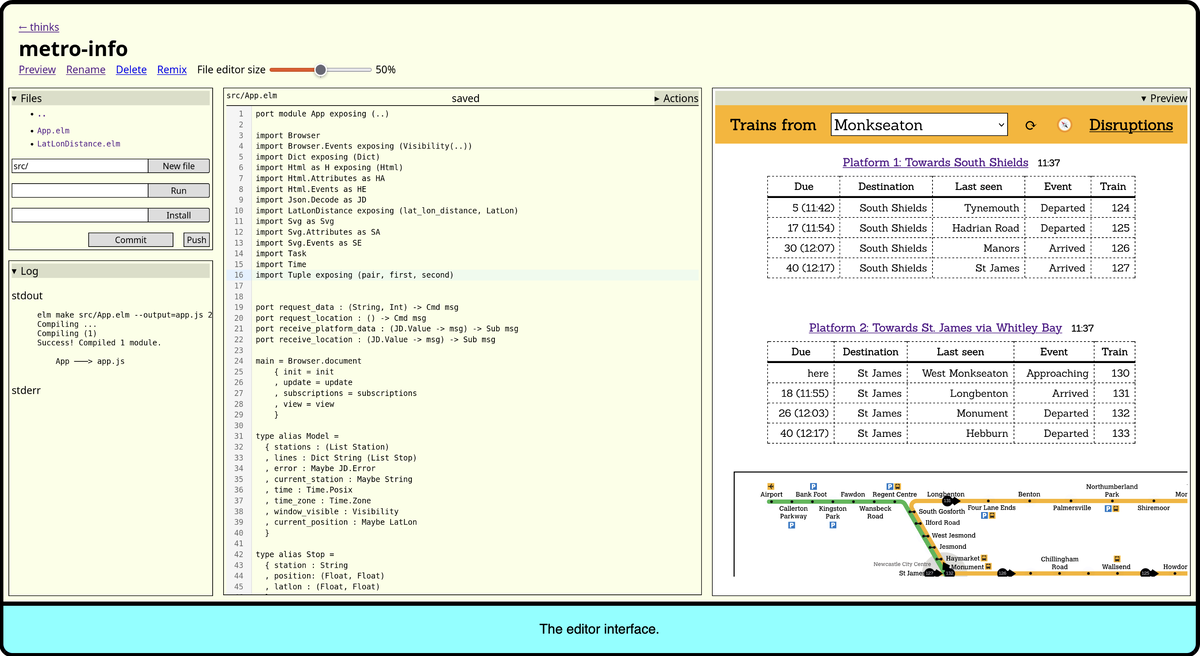The image size is (1200, 656).
Task: Go to the parent directory entry
Action: pyautogui.click(x=42, y=116)
